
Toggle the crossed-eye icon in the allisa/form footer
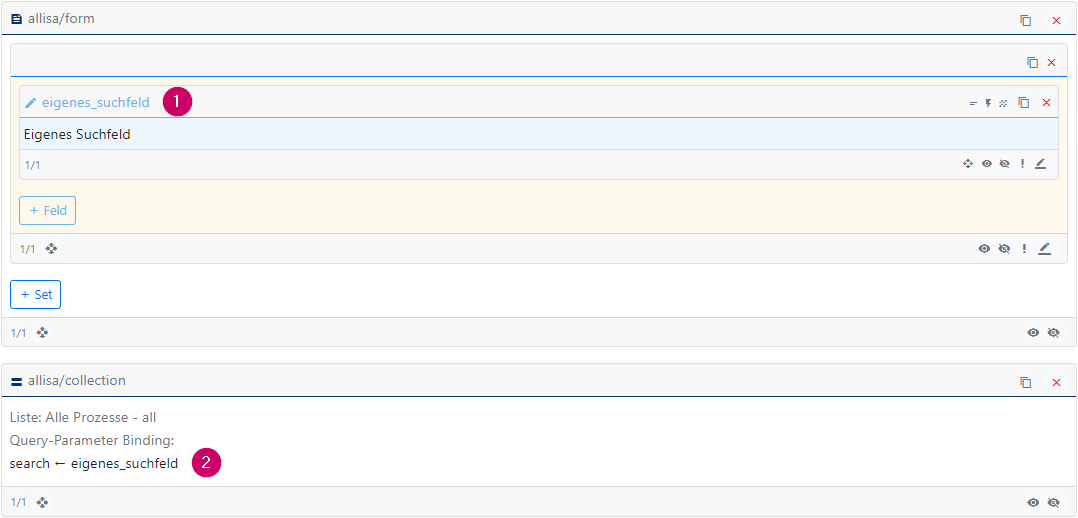1053,333
